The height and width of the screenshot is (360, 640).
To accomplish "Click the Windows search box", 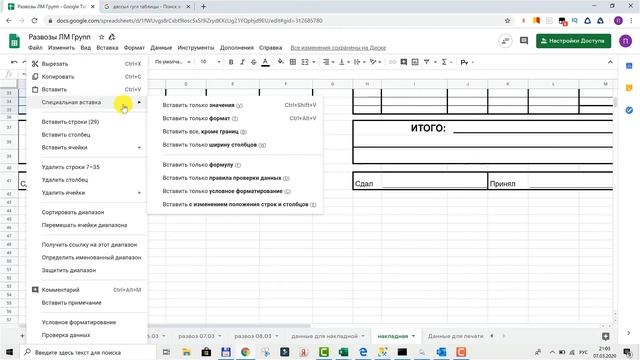I will [88, 352].
